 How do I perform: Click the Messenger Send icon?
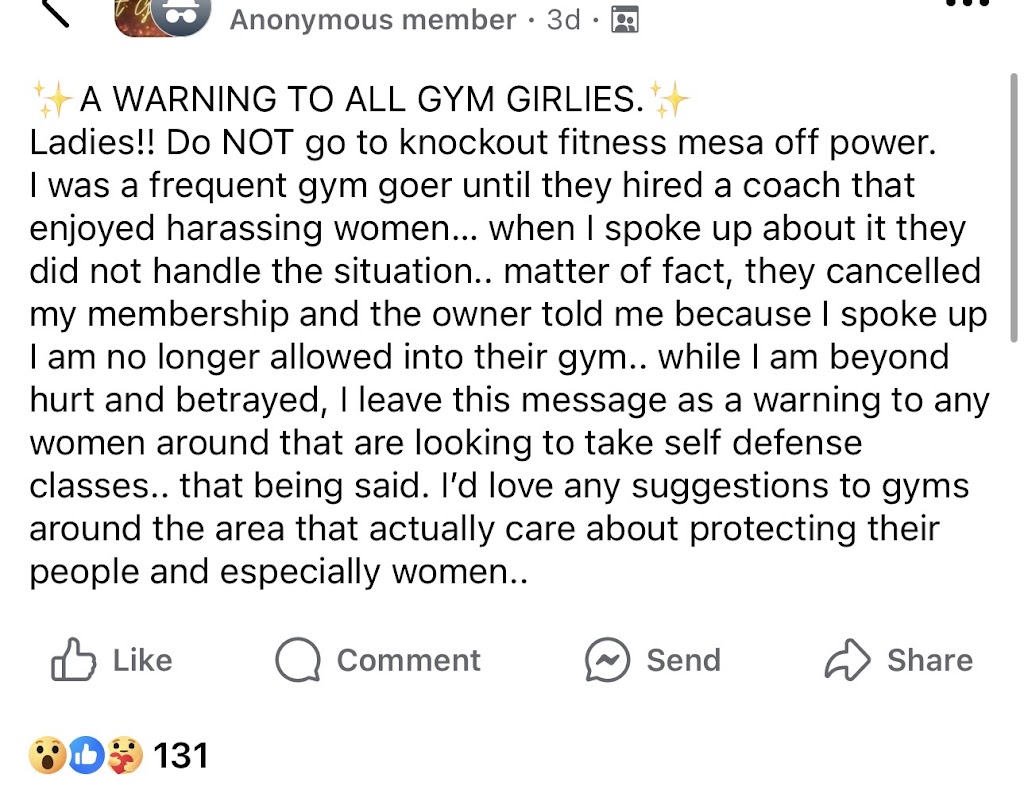click(608, 660)
